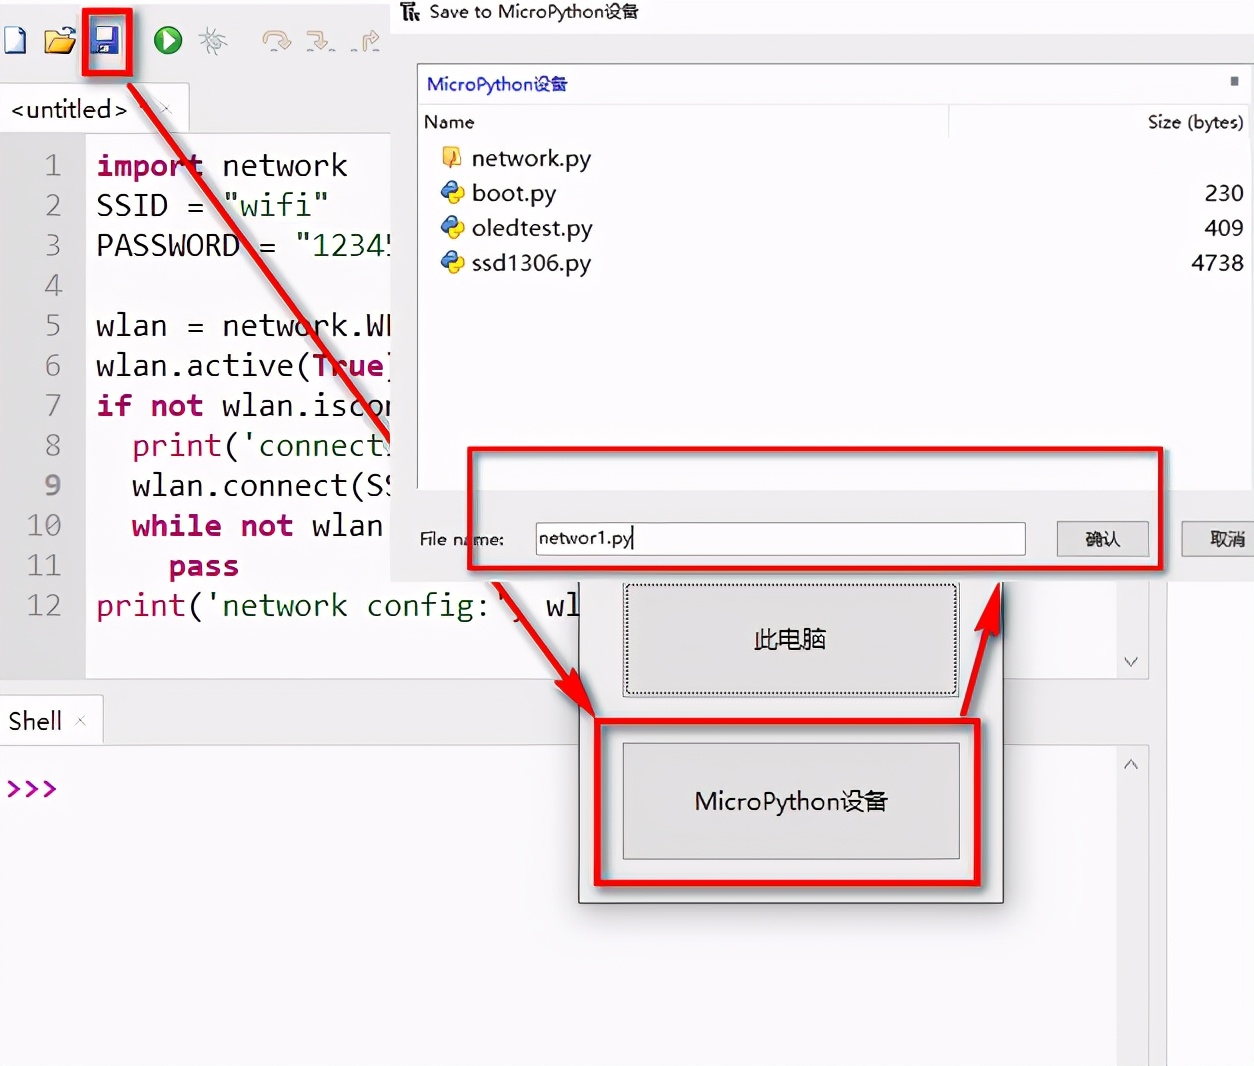Confirm saving with the 确认 button
The image size is (1254, 1066).
pyautogui.click(x=1102, y=538)
